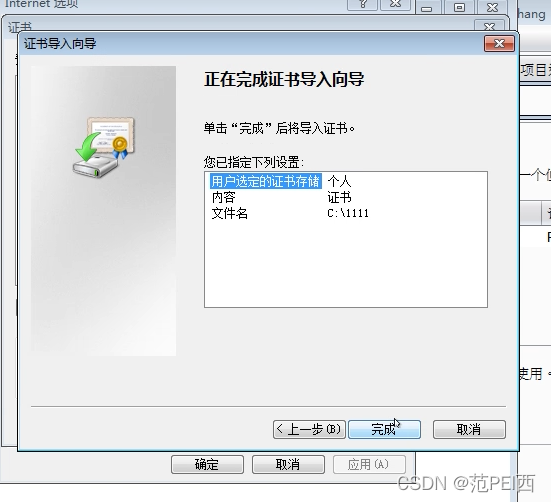Click the C:\1111 file path value

point(348,213)
